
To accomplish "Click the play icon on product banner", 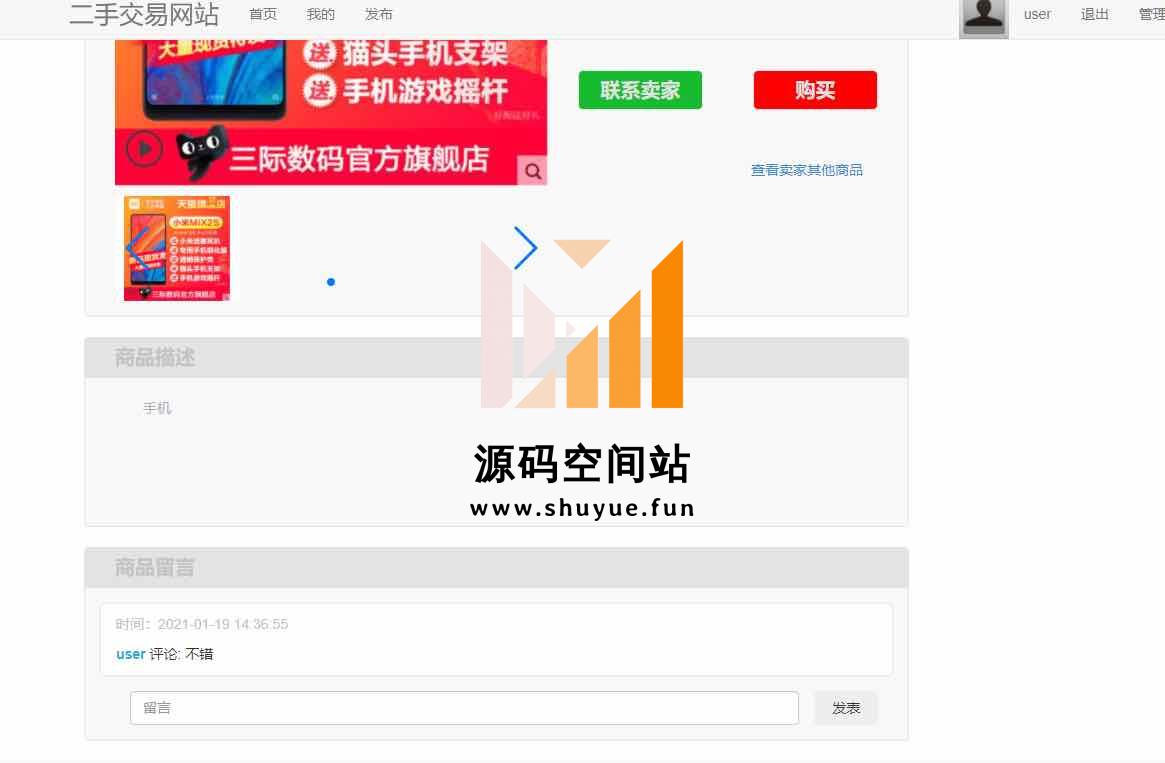I will click(144, 149).
